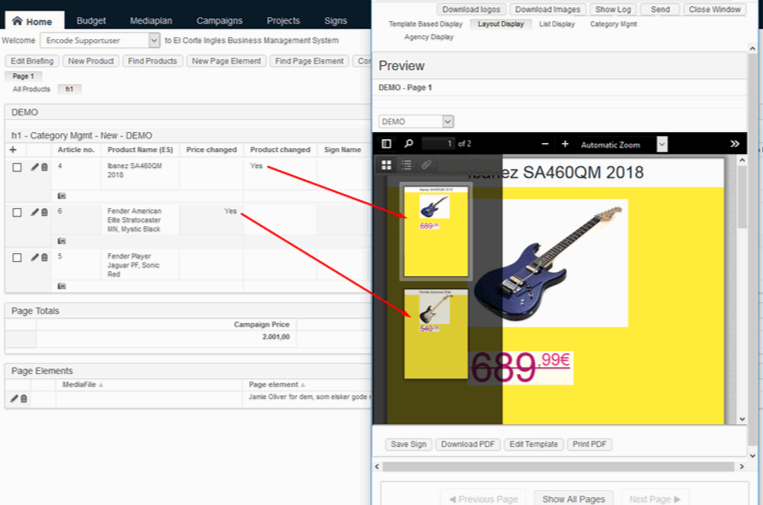
Task: Switch to Agency Display tab
Action: coord(429,37)
